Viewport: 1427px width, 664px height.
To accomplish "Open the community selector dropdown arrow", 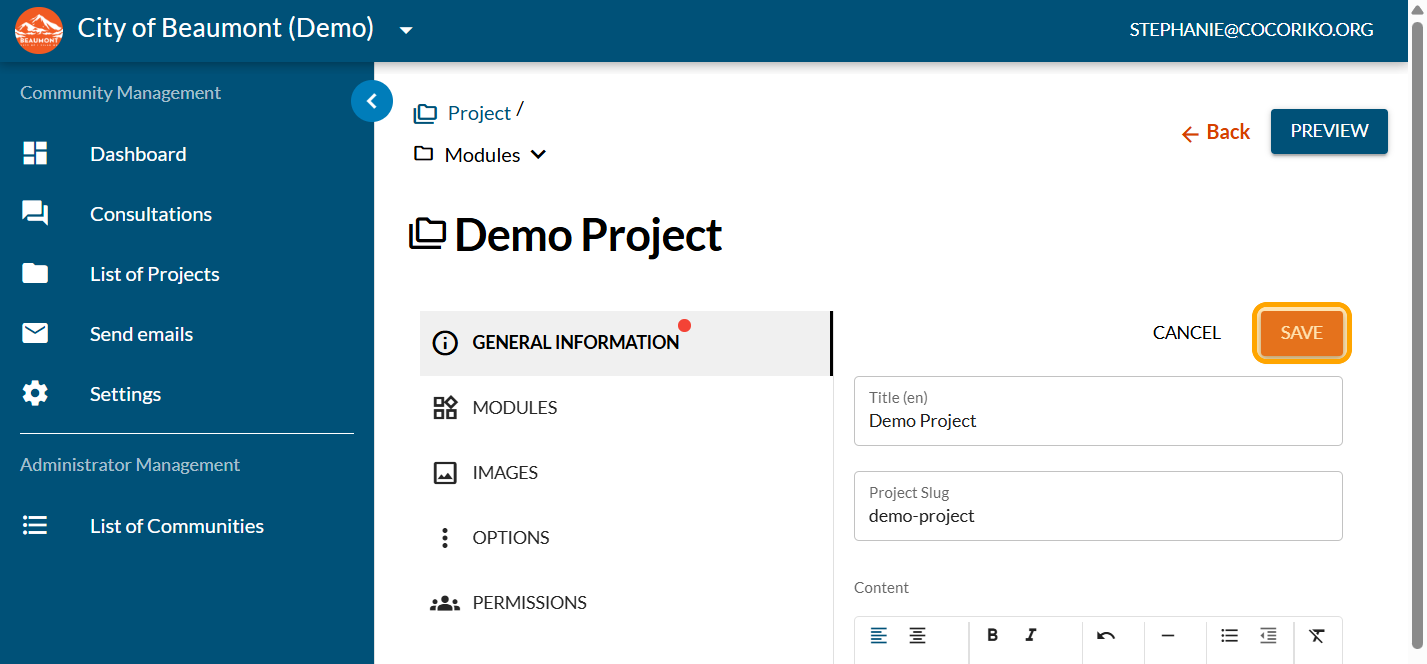I will (406, 30).
